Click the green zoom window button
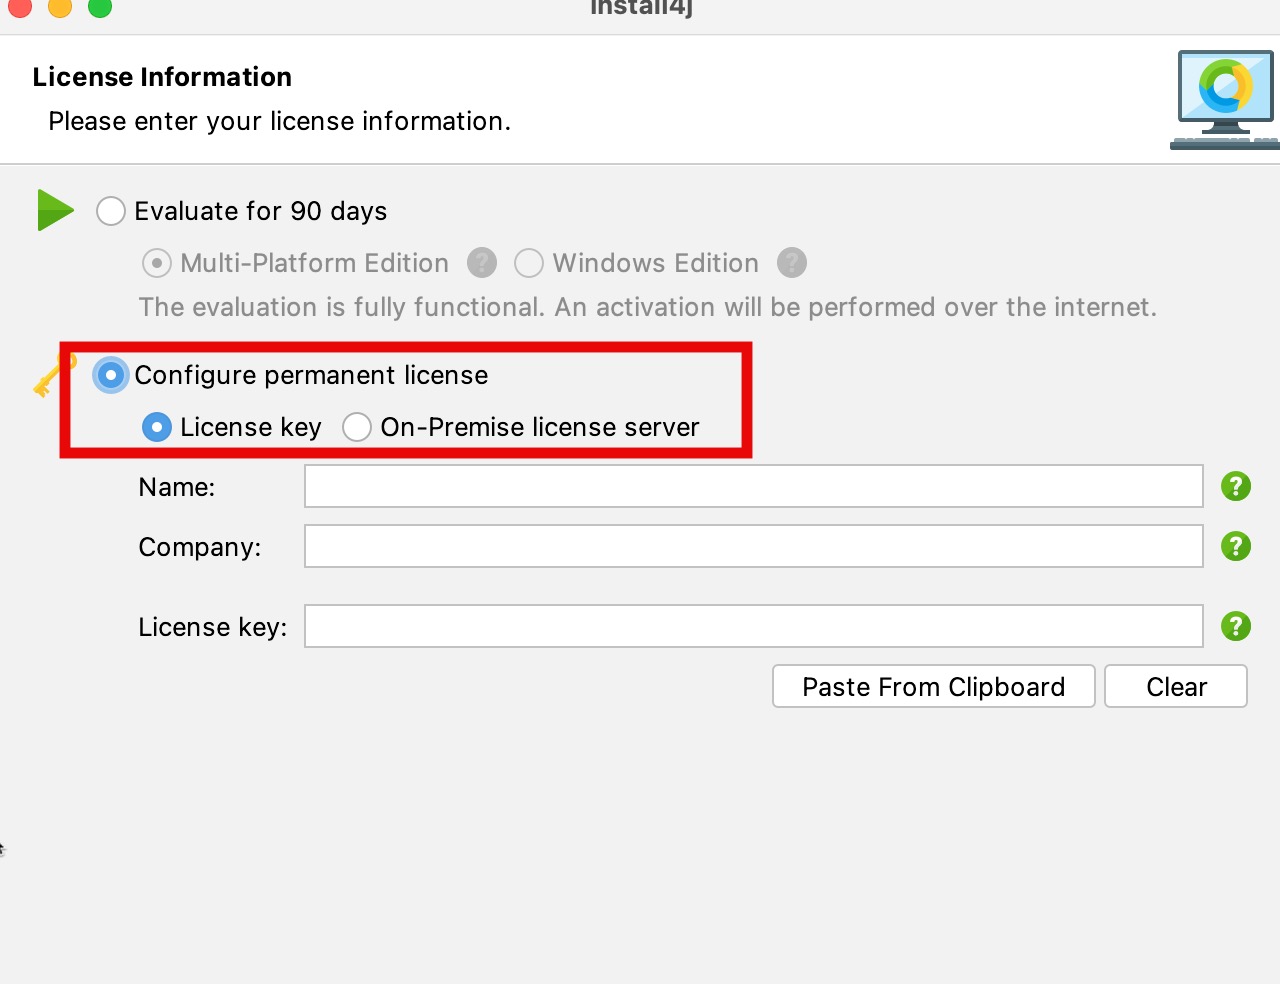The image size is (1280, 984). (100, 8)
